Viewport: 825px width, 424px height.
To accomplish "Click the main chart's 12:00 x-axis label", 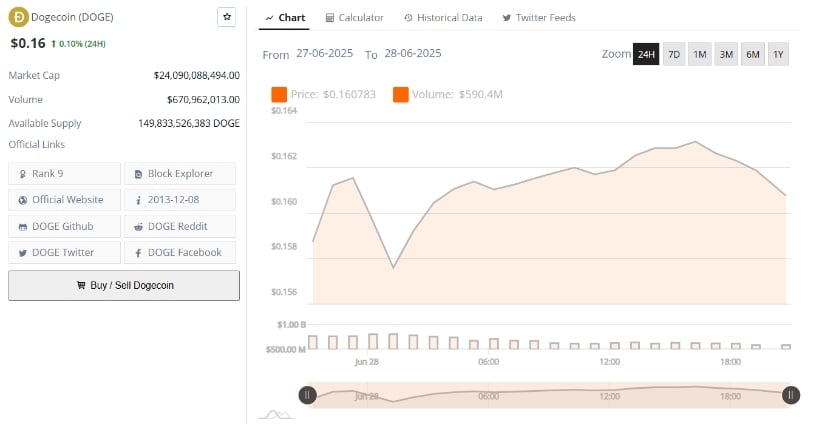I will pos(610,362).
